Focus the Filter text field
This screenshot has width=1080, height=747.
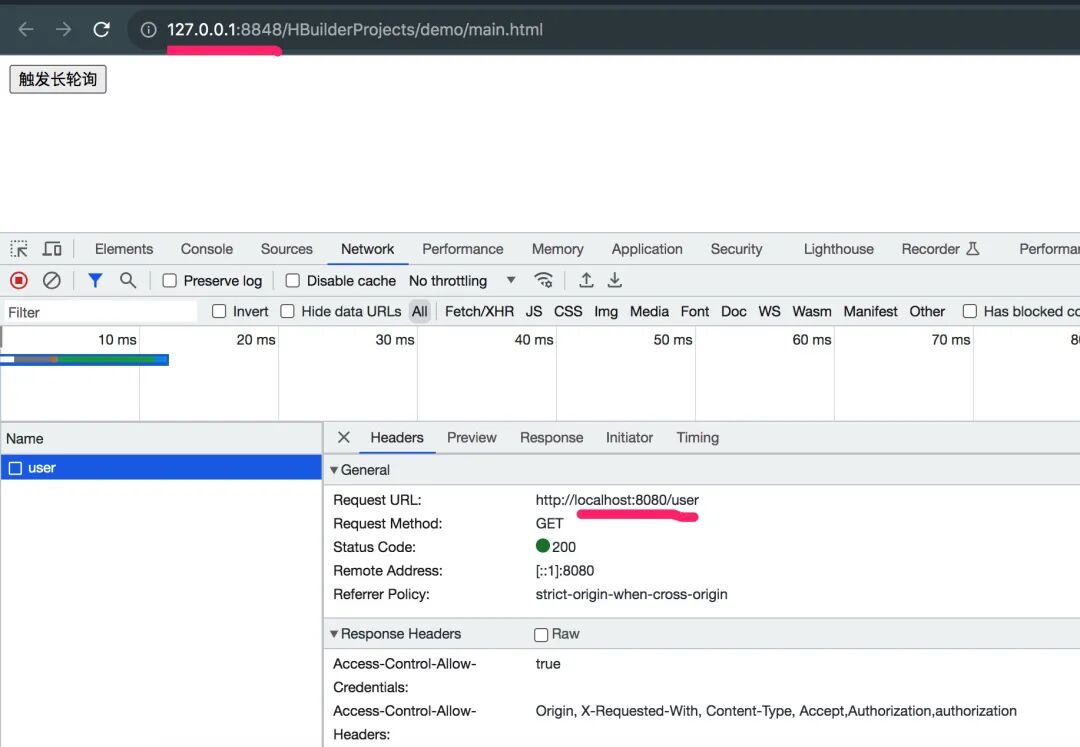[x=101, y=312]
